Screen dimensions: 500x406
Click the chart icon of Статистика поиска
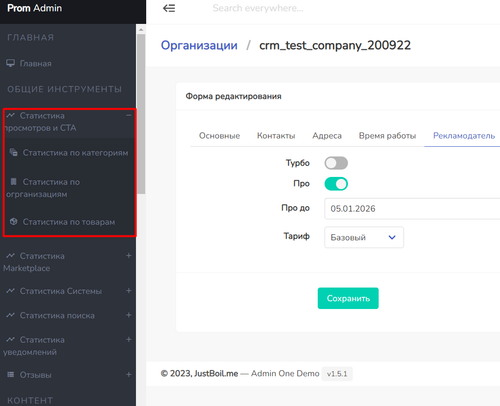click(11, 315)
